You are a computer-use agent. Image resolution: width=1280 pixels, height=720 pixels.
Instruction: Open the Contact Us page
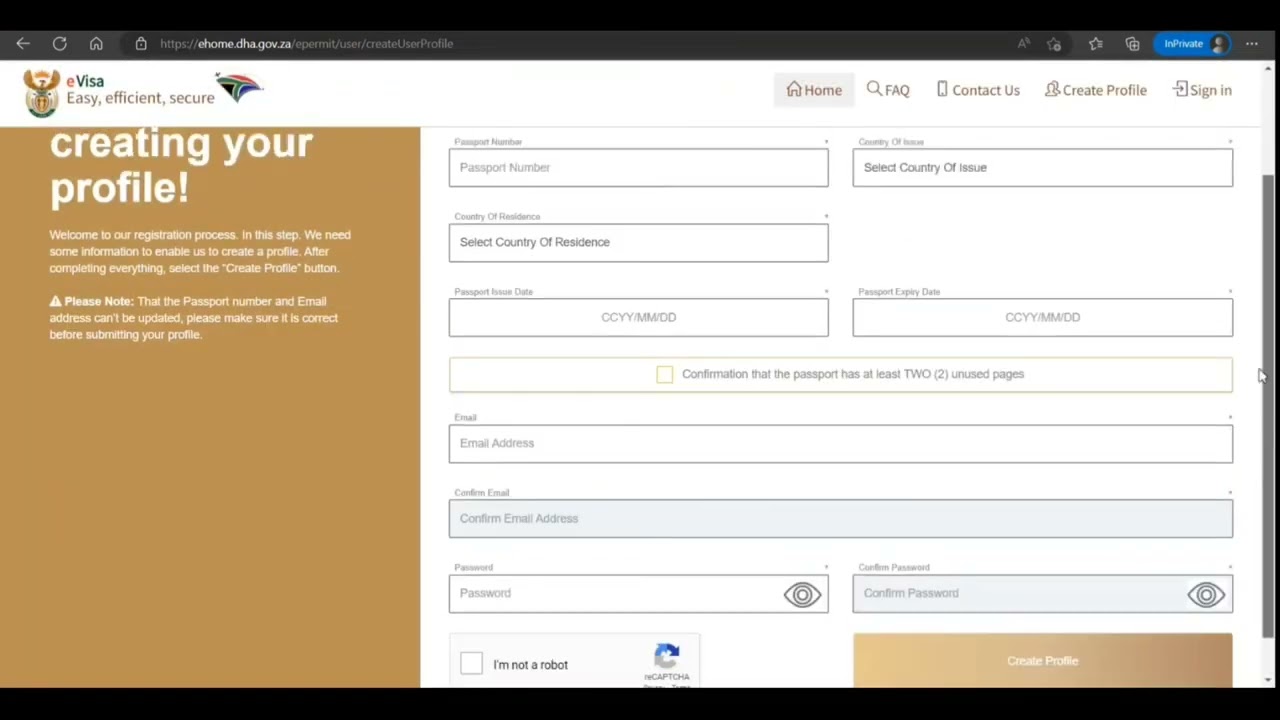tap(978, 90)
